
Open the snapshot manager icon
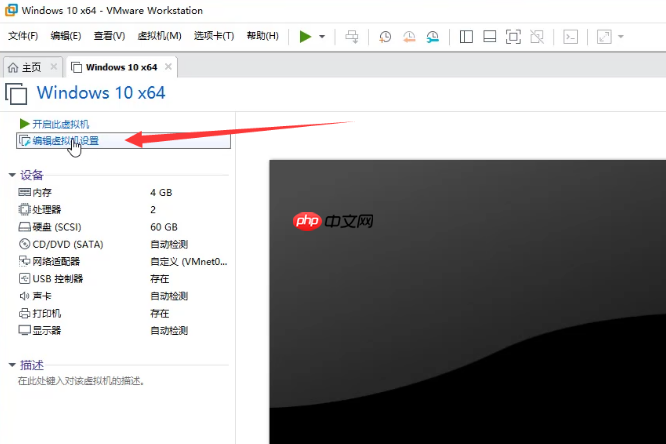tap(432, 37)
